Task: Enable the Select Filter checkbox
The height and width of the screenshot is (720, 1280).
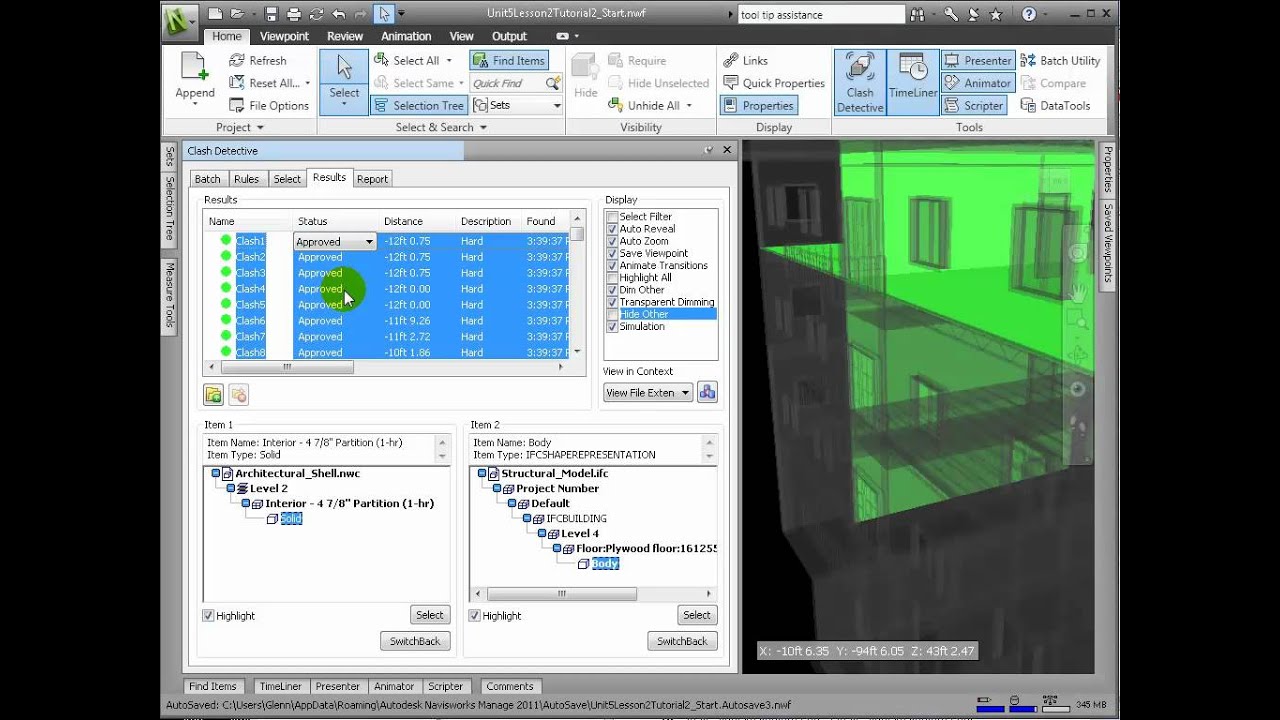Action: tap(612, 217)
